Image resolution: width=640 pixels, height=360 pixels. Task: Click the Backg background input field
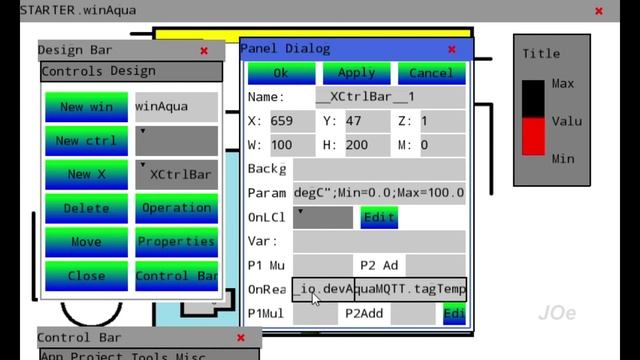[x=379, y=169]
